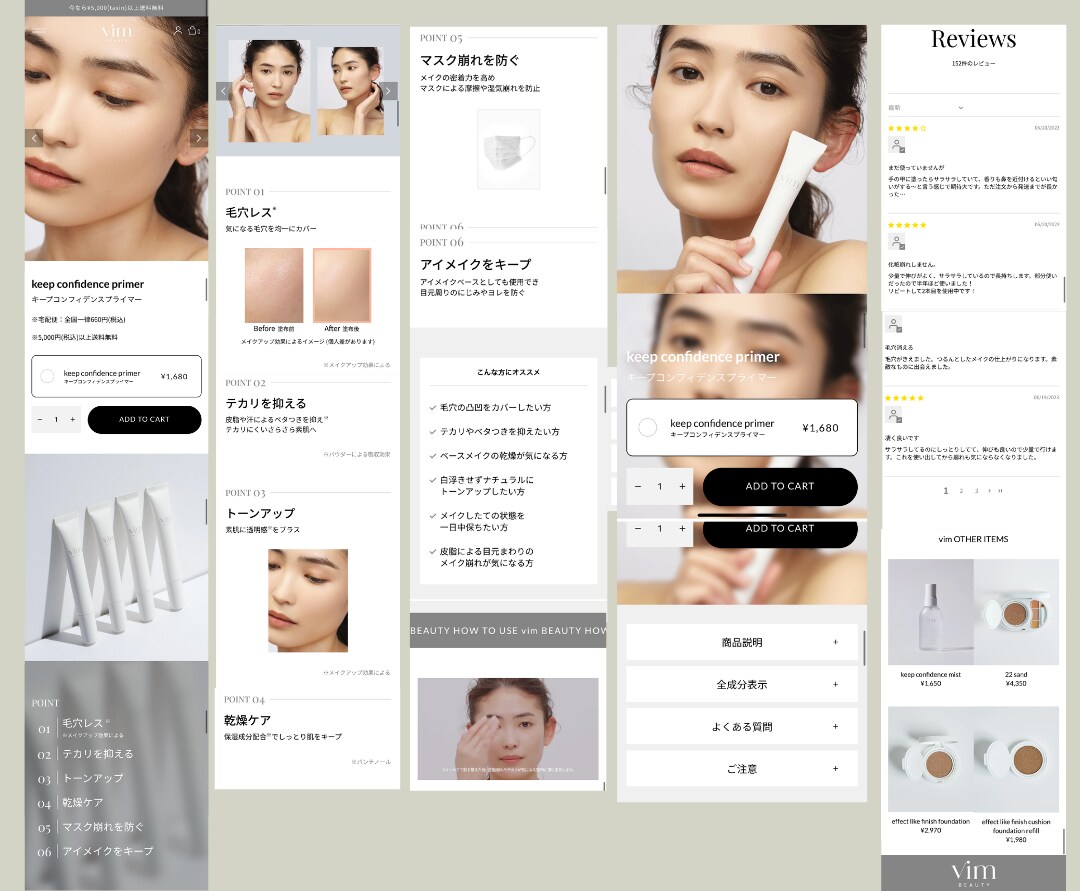1080x891 pixels.
Task: Go to reviews page 2
Action: click(961, 491)
